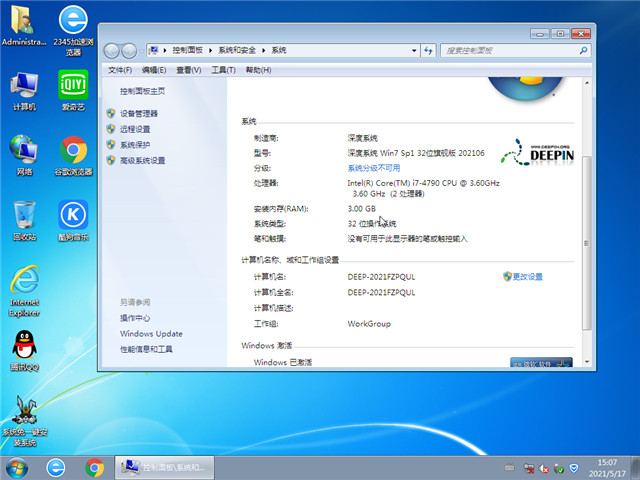Viewport: 640px width, 480px height.
Task: Expand the arrow after 控制面板 in the breadcrumb
Action: 210,50
